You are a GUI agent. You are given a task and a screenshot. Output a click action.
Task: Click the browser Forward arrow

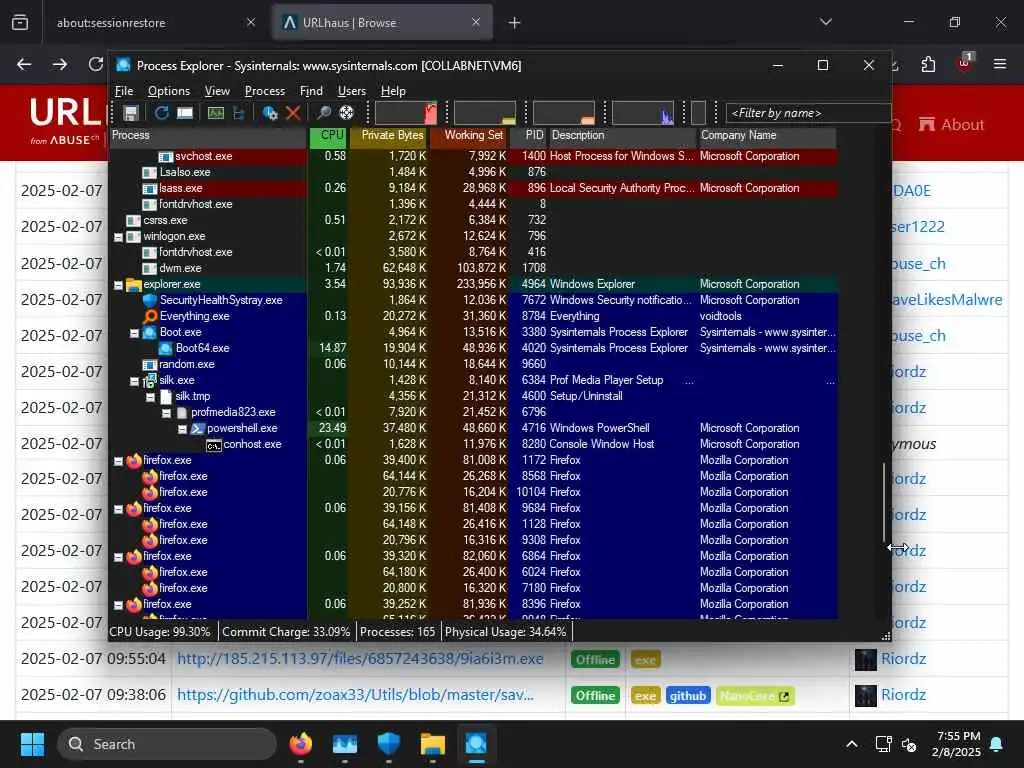click(x=59, y=64)
